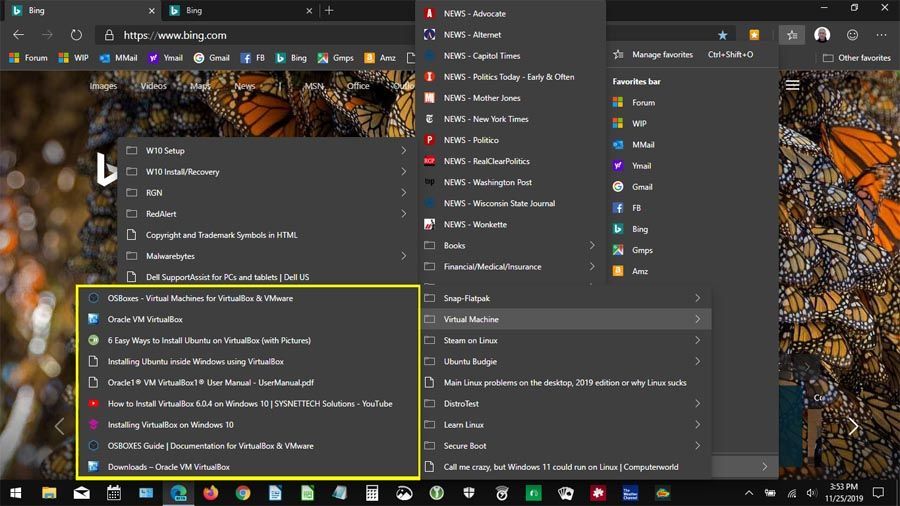Image resolution: width=900 pixels, height=506 pixels.
Task: Open the taskbar clock and date
Action: coord(844,493)
